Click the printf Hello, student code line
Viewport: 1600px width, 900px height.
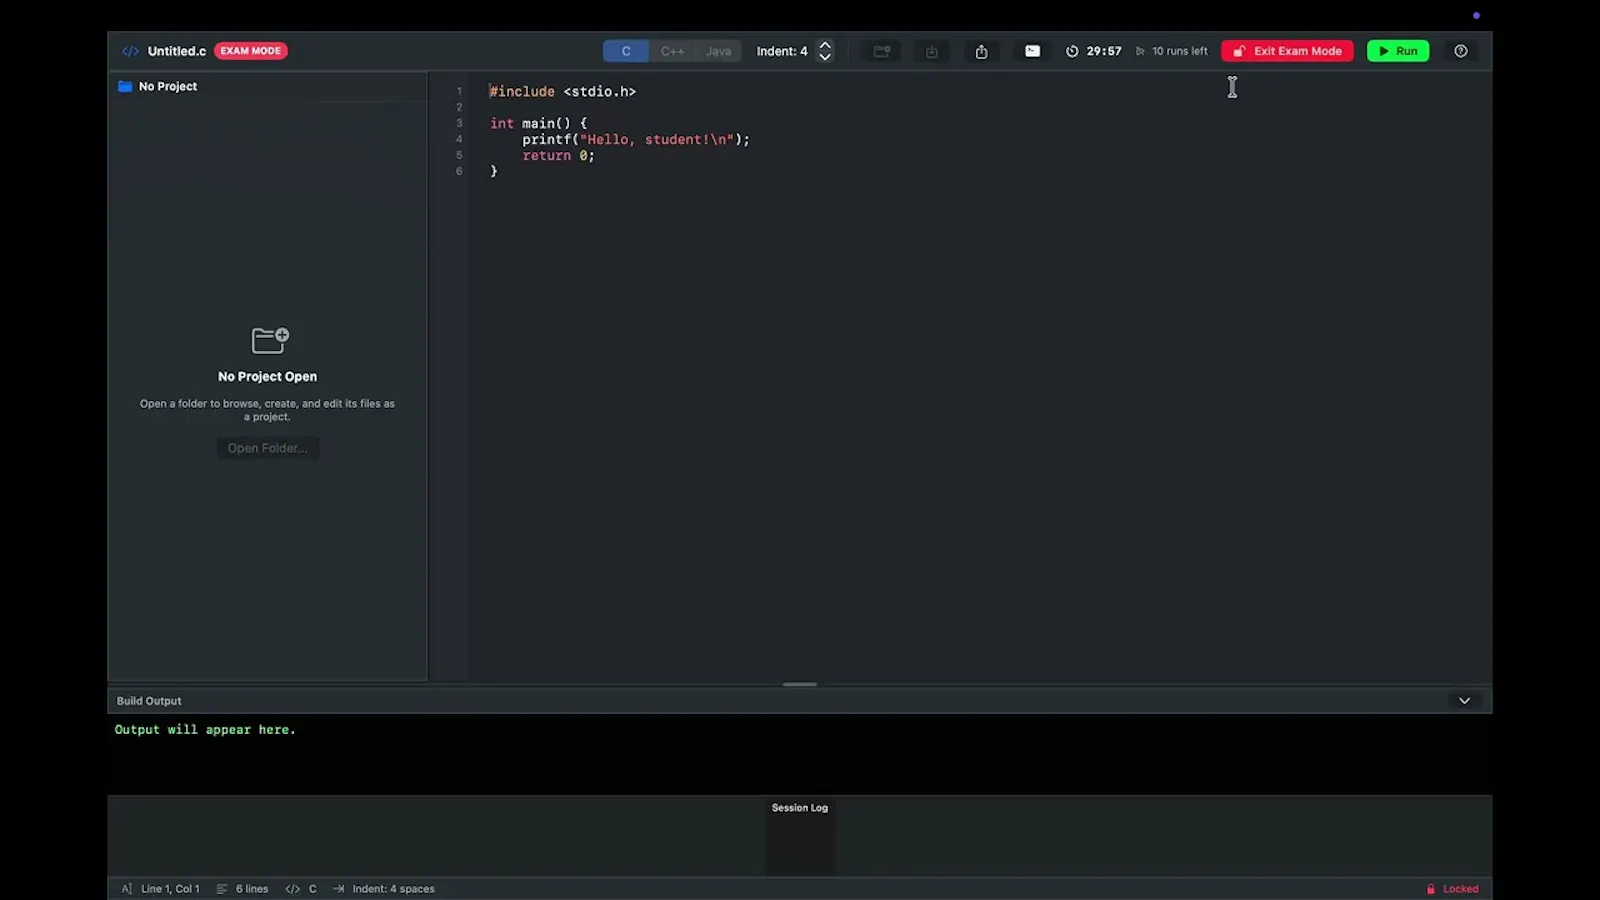(x=636, y=139)
